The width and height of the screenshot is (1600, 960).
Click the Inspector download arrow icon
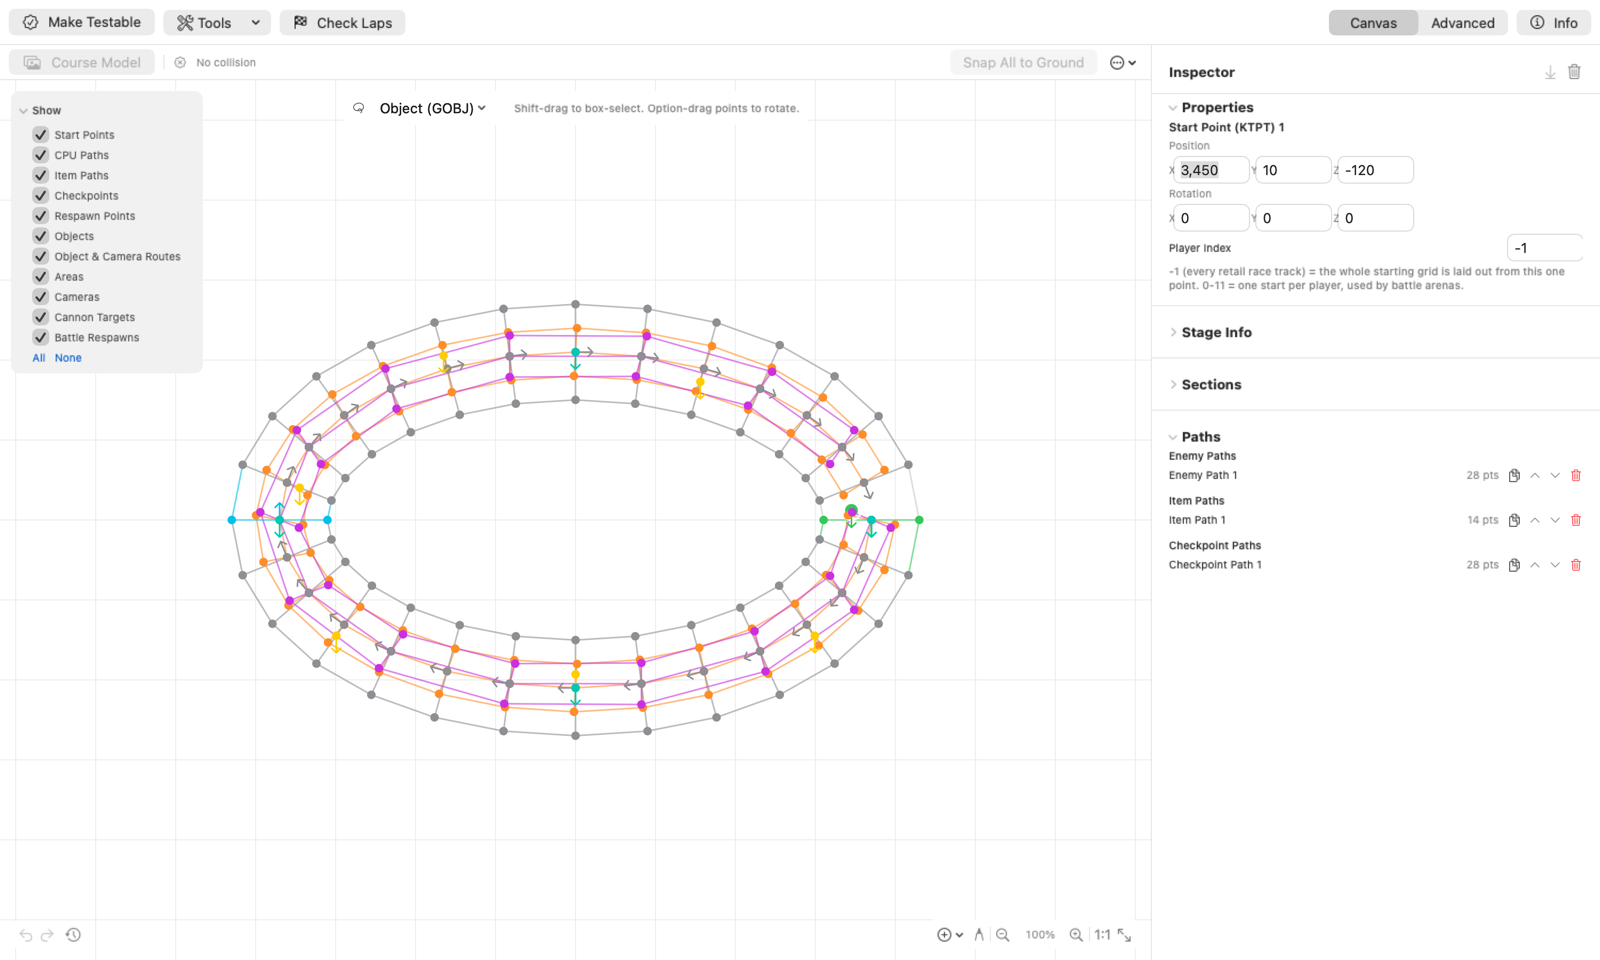tap(1550, 72)
